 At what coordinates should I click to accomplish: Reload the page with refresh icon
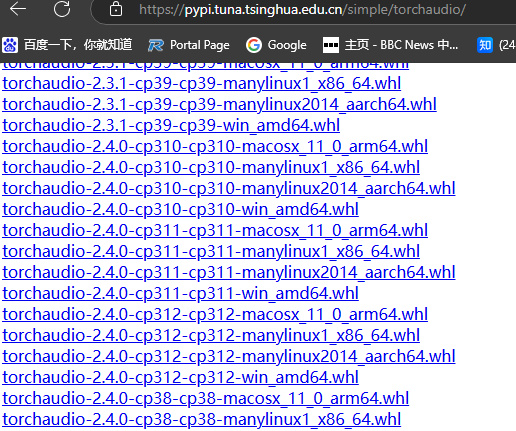(x=62, y=9)
